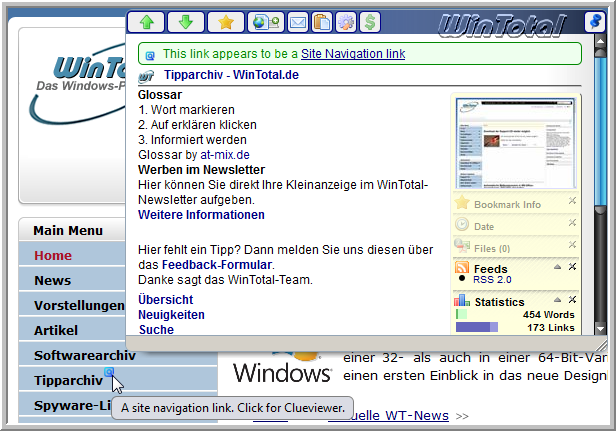Follow the at-mix.de link
Image resolution: width=616 pixels, height=431 pixels.
point(225,155)
